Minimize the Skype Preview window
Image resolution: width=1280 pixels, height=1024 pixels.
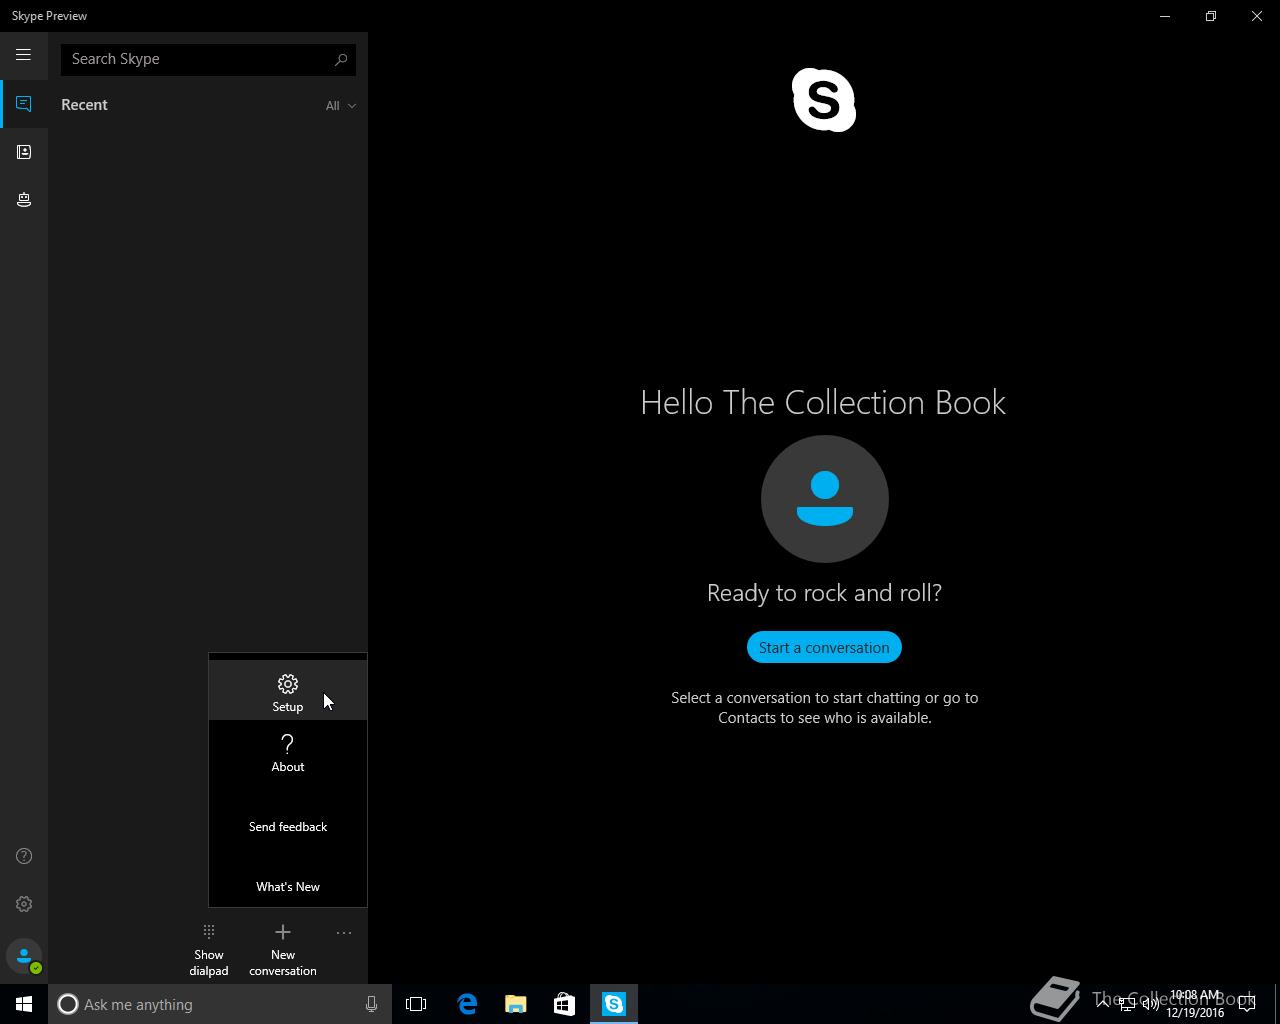click(1165, 16)
